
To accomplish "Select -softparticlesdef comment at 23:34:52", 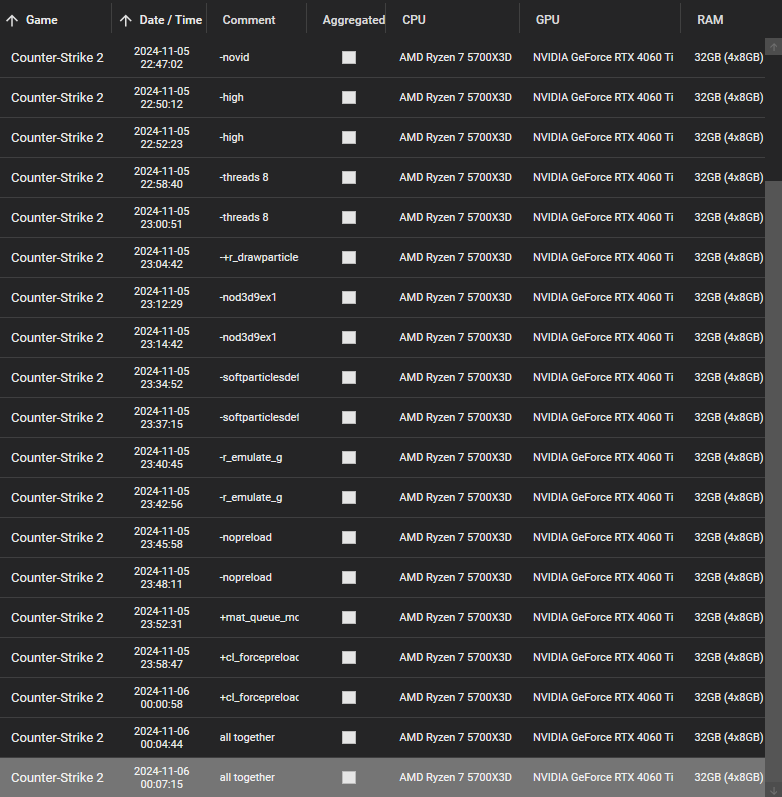I will 259,378.
